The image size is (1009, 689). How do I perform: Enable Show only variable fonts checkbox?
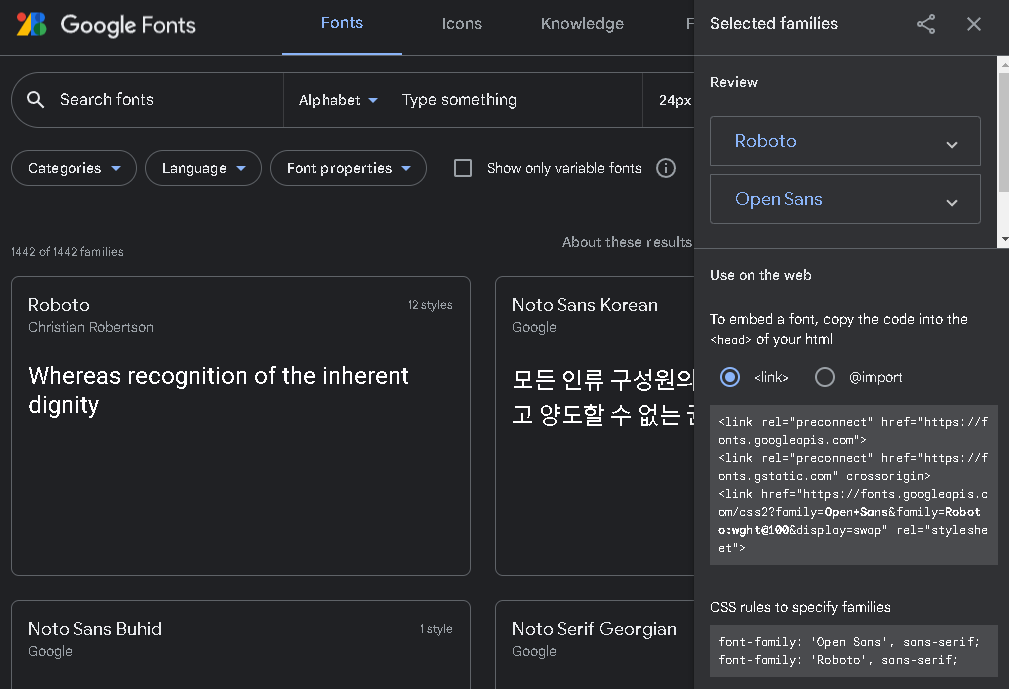(x=463, y=169)
